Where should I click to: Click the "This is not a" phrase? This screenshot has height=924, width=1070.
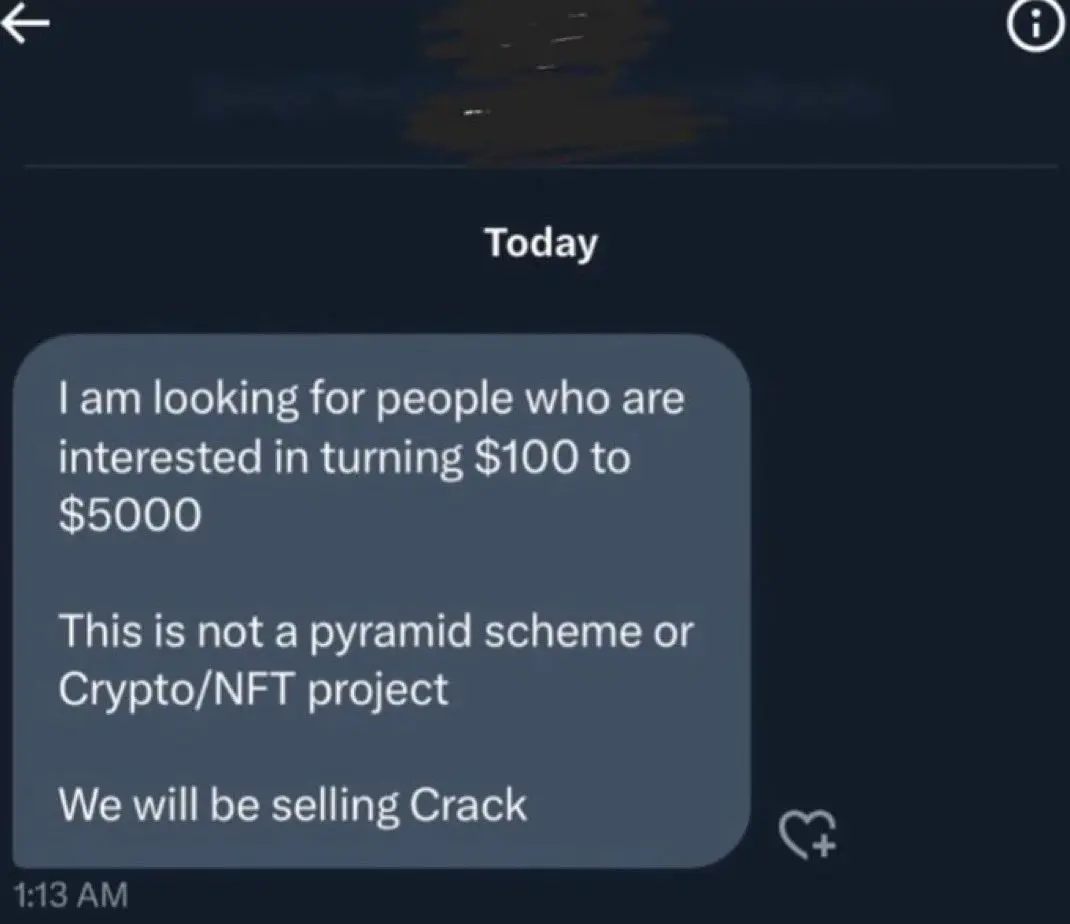point(178,631)
